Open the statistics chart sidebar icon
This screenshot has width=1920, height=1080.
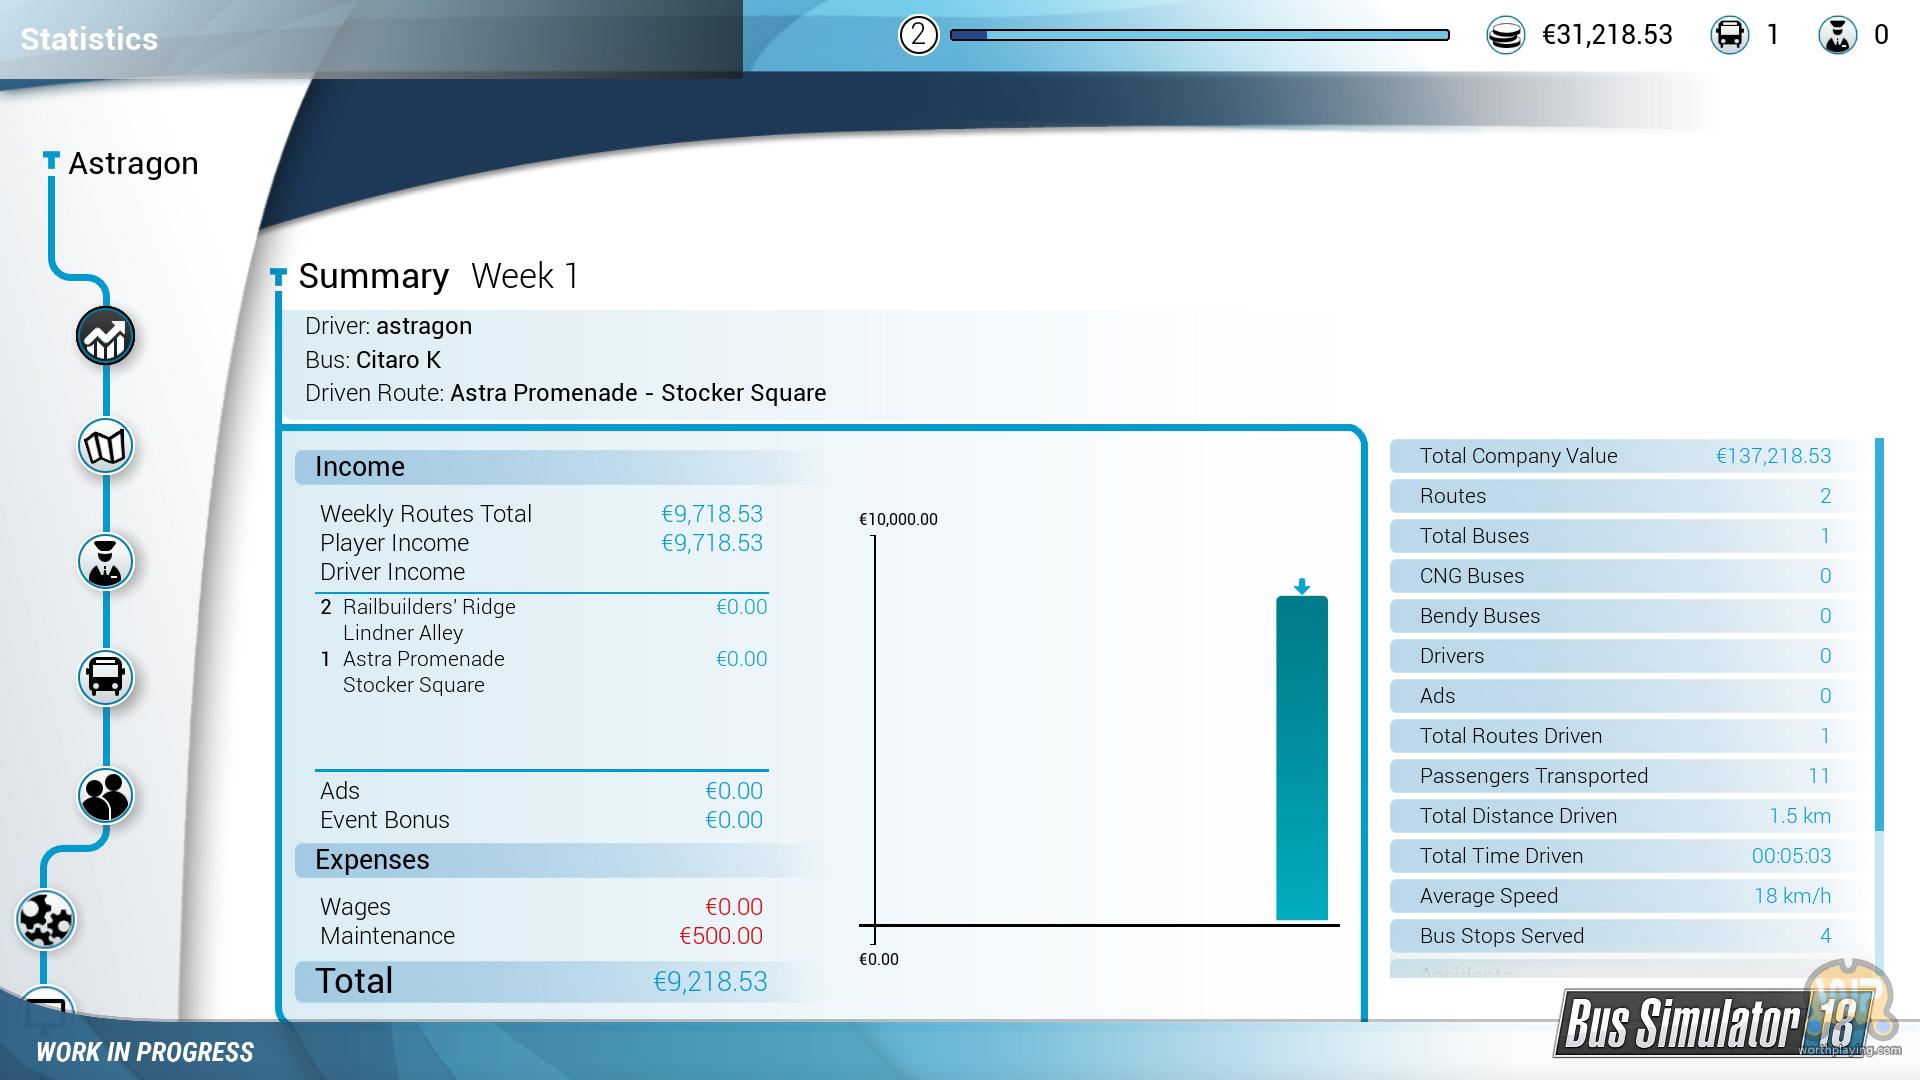pos(105,336)
